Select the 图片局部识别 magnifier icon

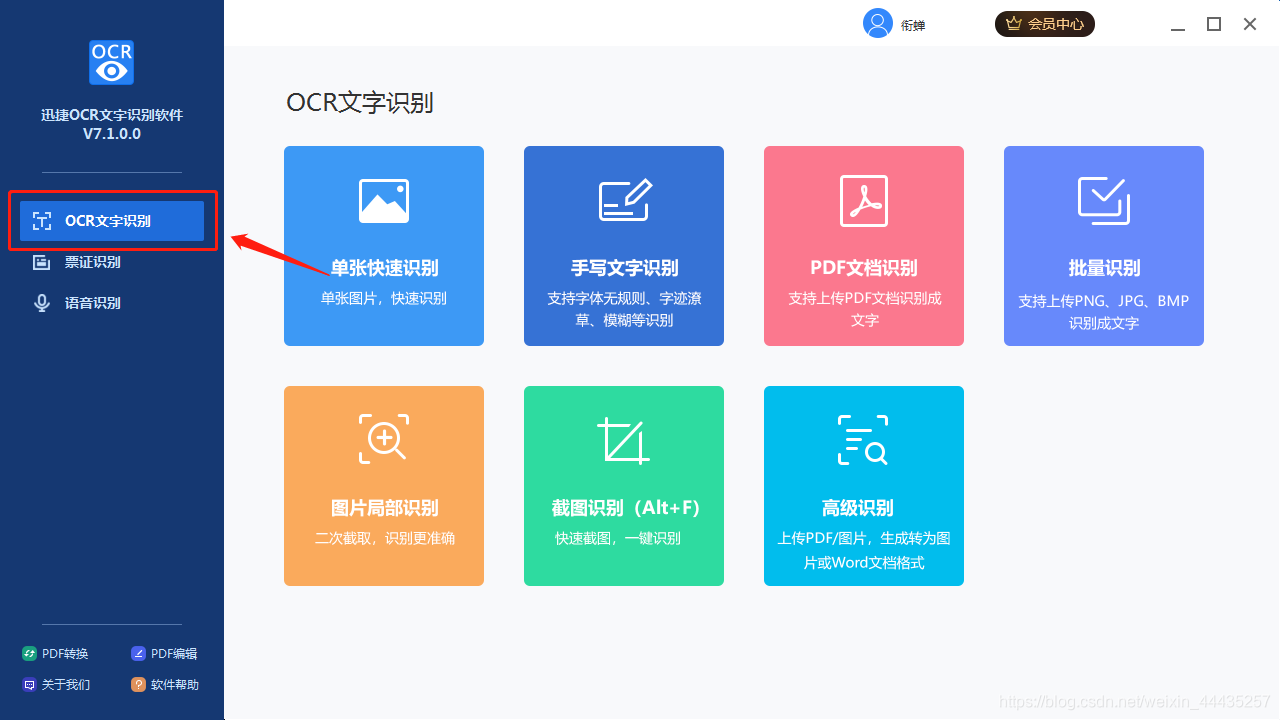click(x=383, y=439)
